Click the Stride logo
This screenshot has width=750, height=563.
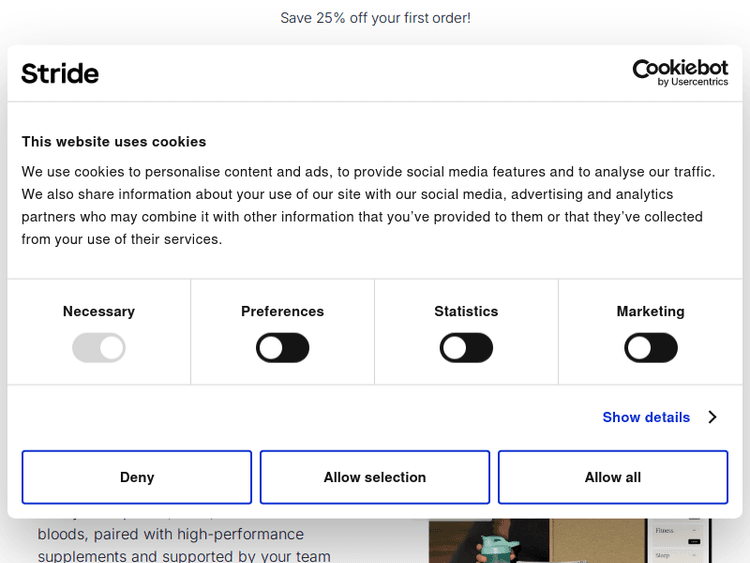pos(60,73)
